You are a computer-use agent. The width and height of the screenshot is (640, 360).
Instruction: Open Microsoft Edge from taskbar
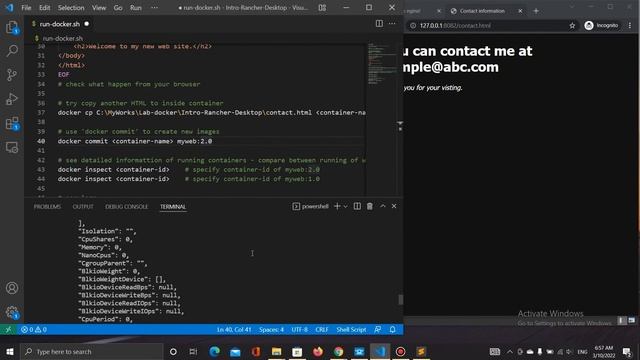click(x=214, y=351)
